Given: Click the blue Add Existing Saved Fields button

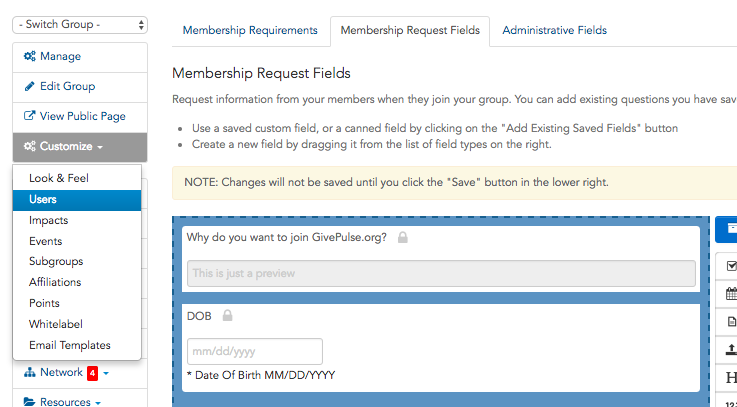Looking at the screenshot, I should click(x=726, y=229).
